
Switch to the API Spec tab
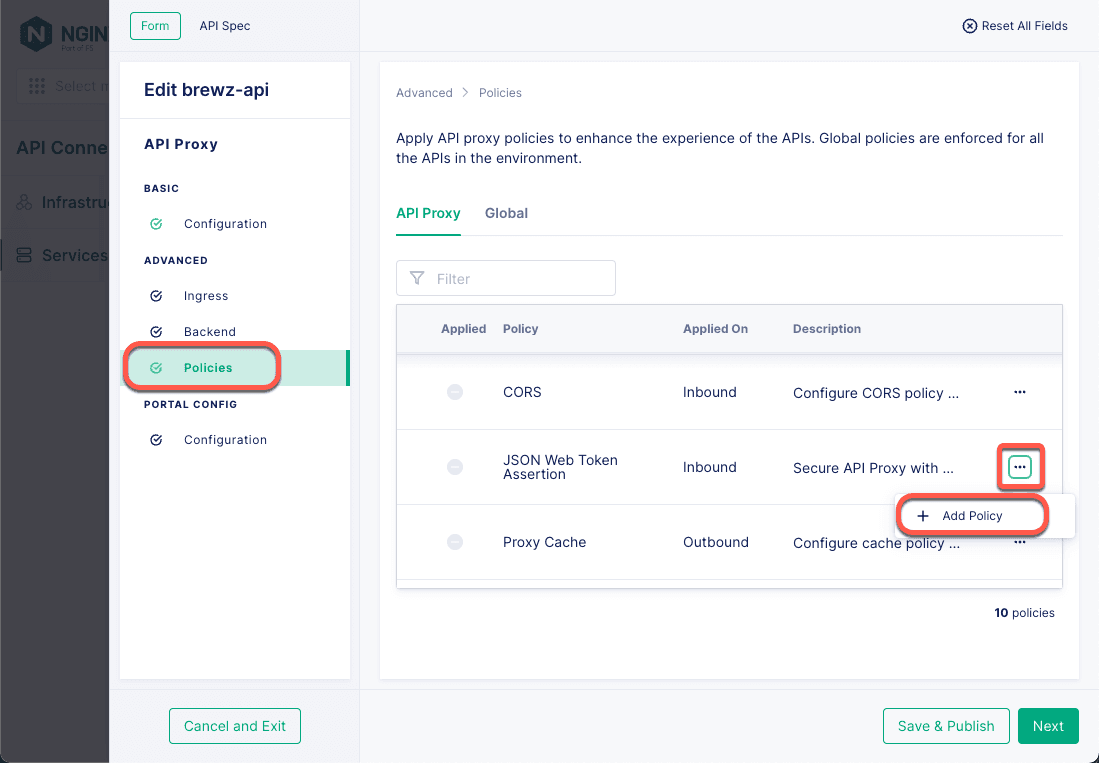pos(224,25)
